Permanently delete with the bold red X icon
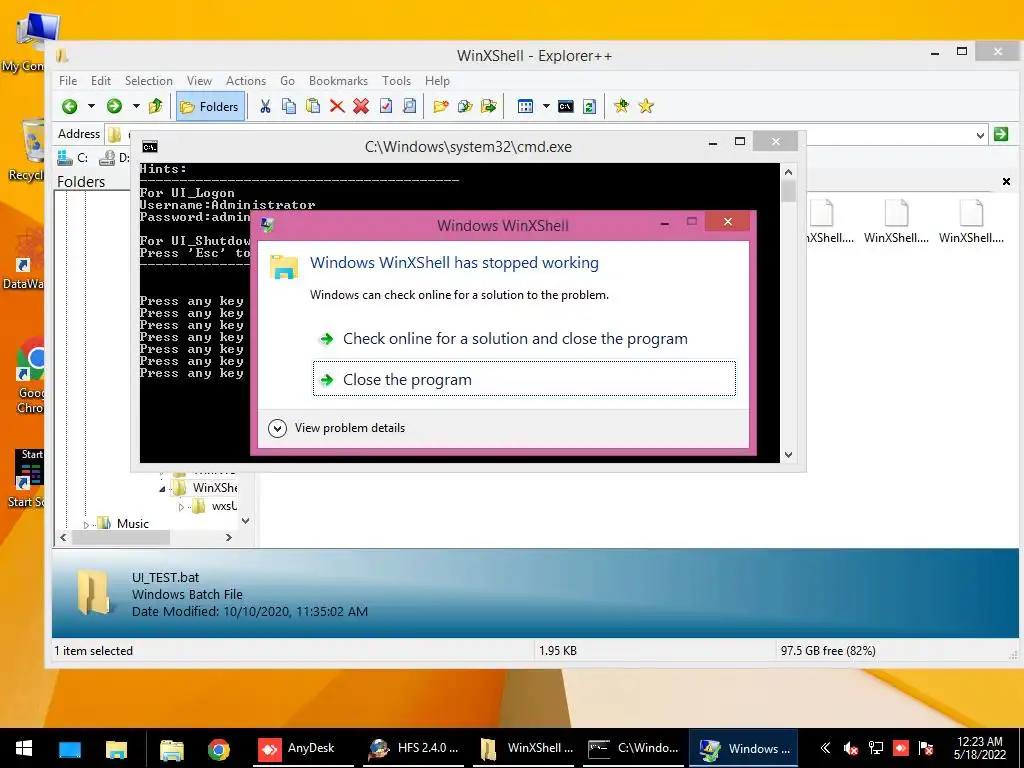 361,106
